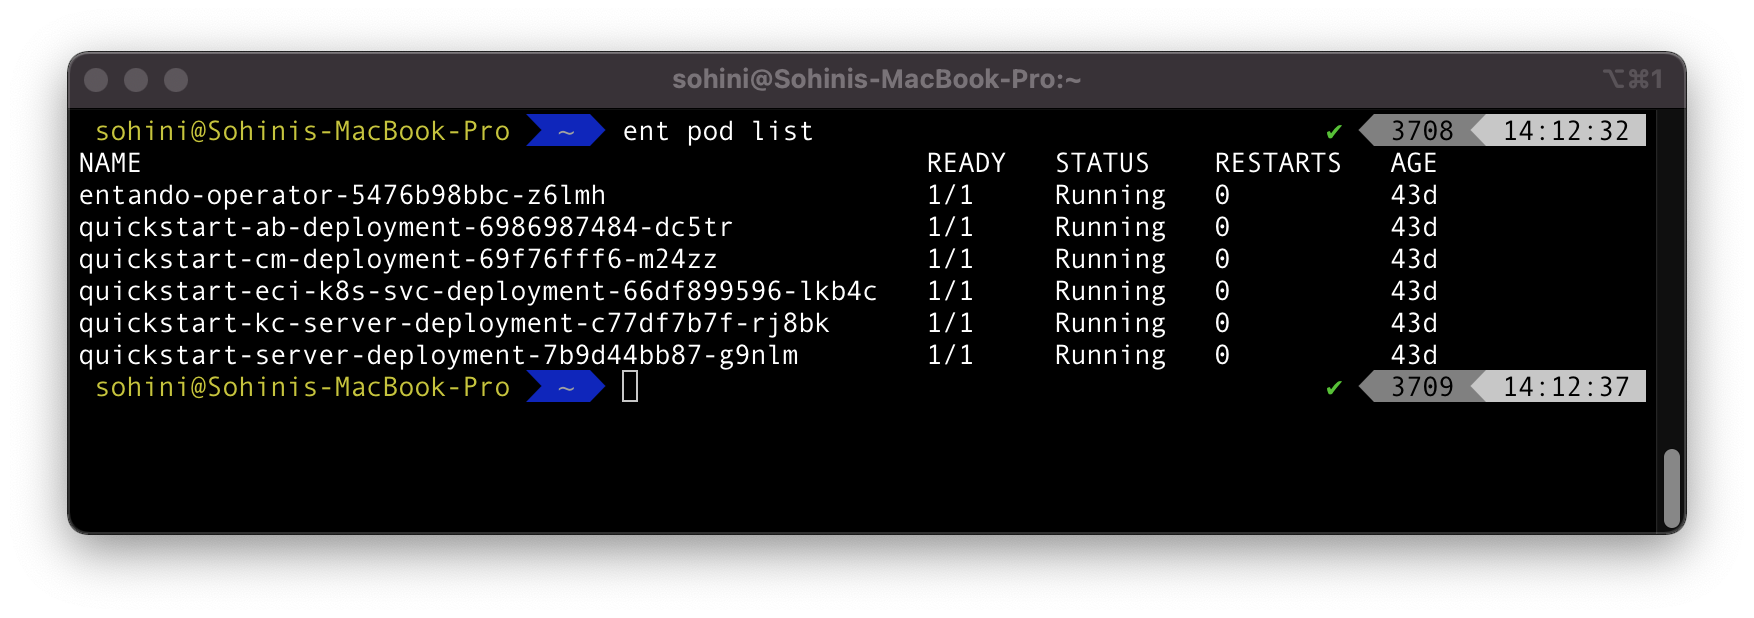
Task: Click the READY column header
Action: [966, 163]
